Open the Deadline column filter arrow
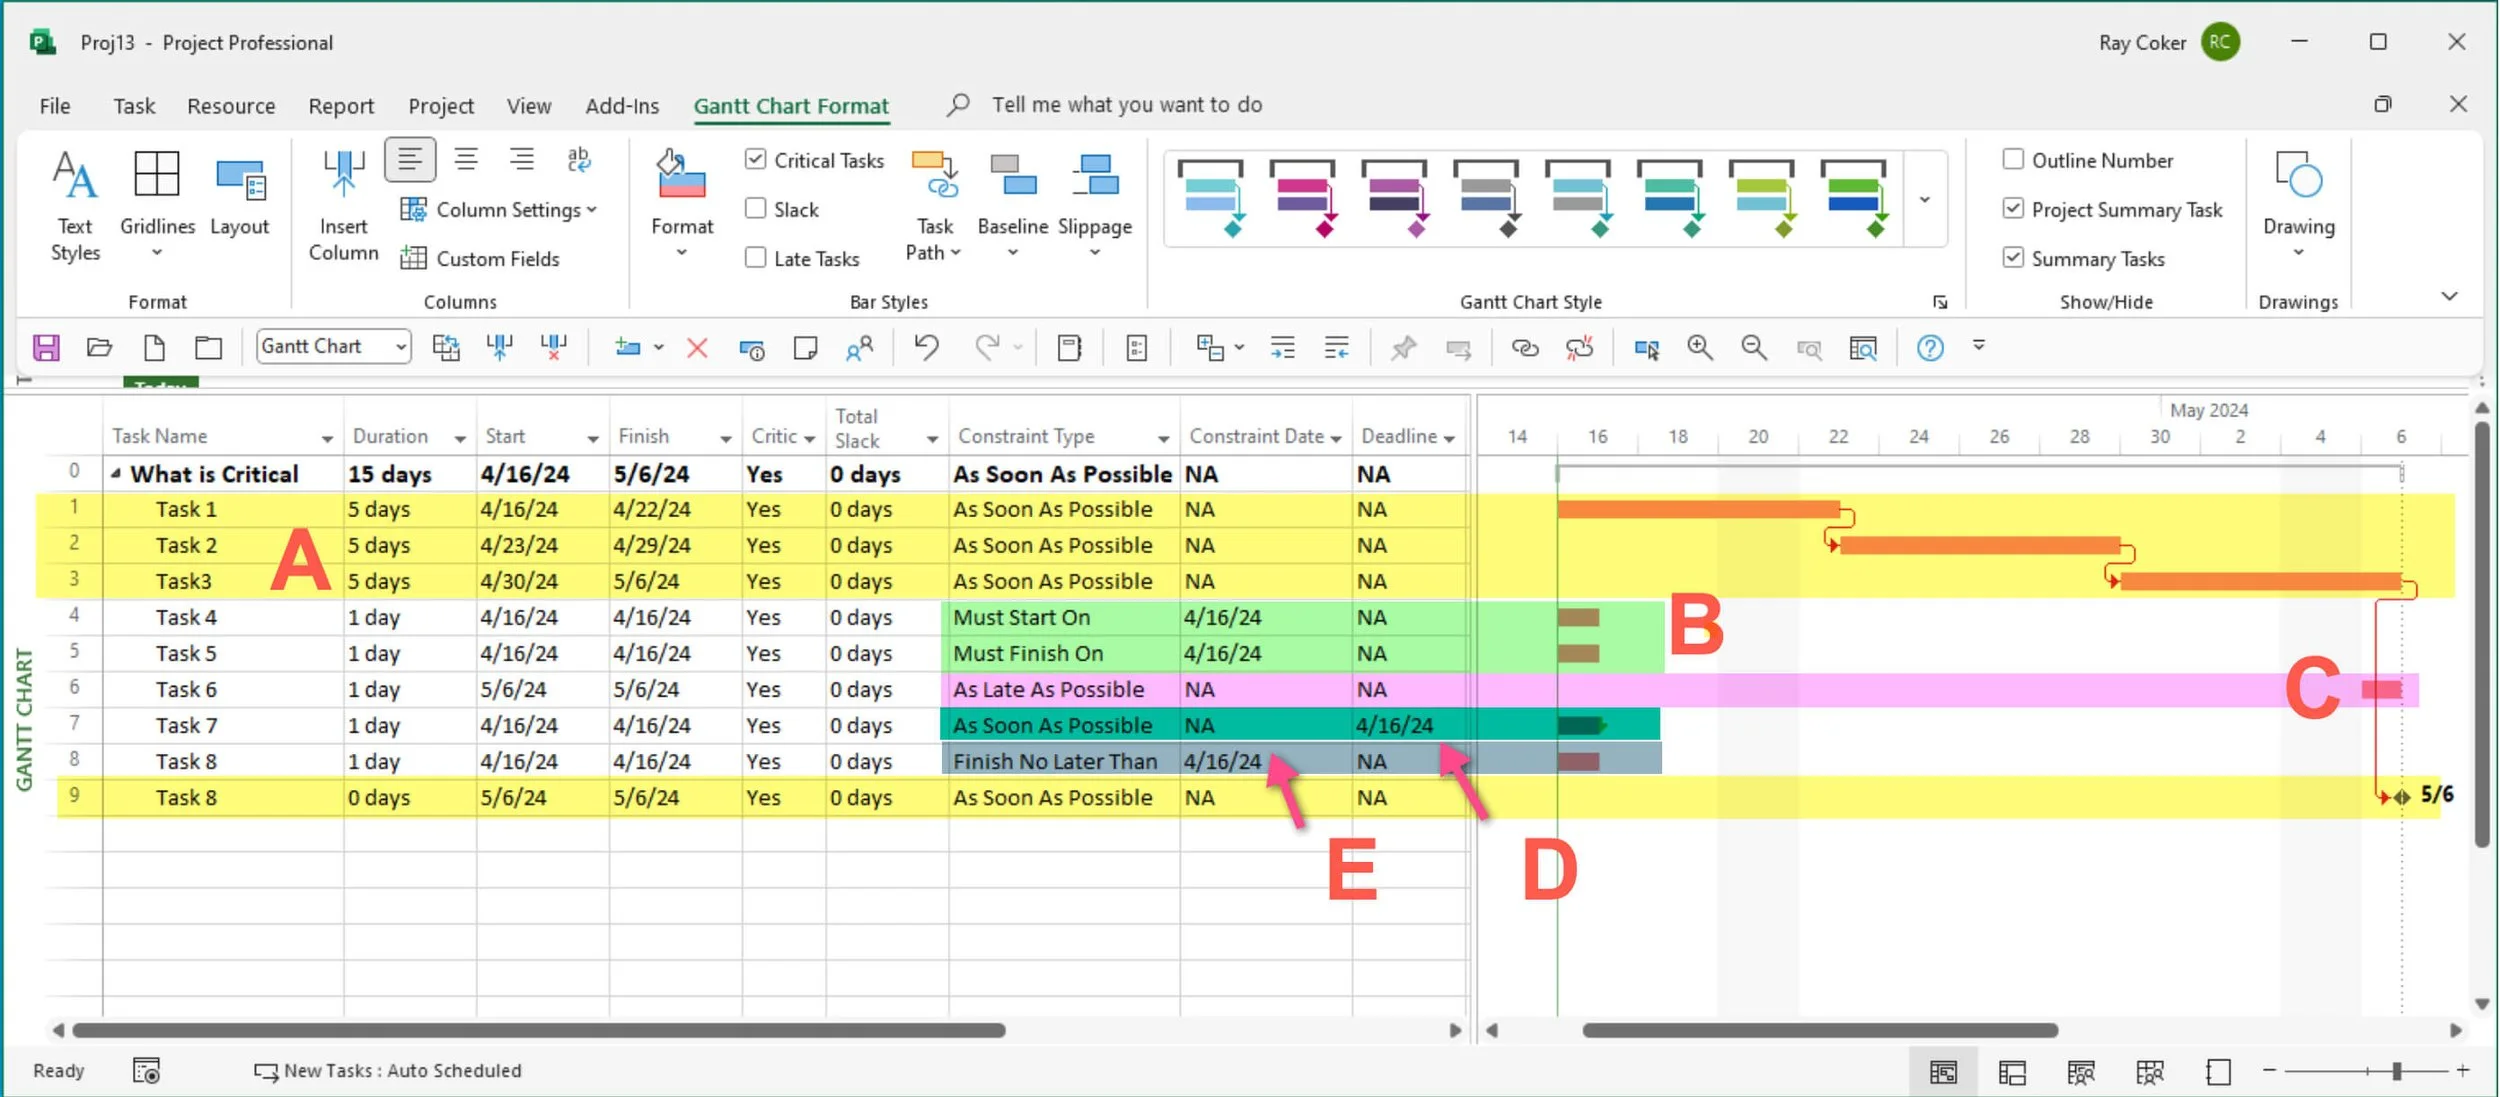Image resolution: width=2500 pixels, height=1097 pixels. coord(1449,438)
